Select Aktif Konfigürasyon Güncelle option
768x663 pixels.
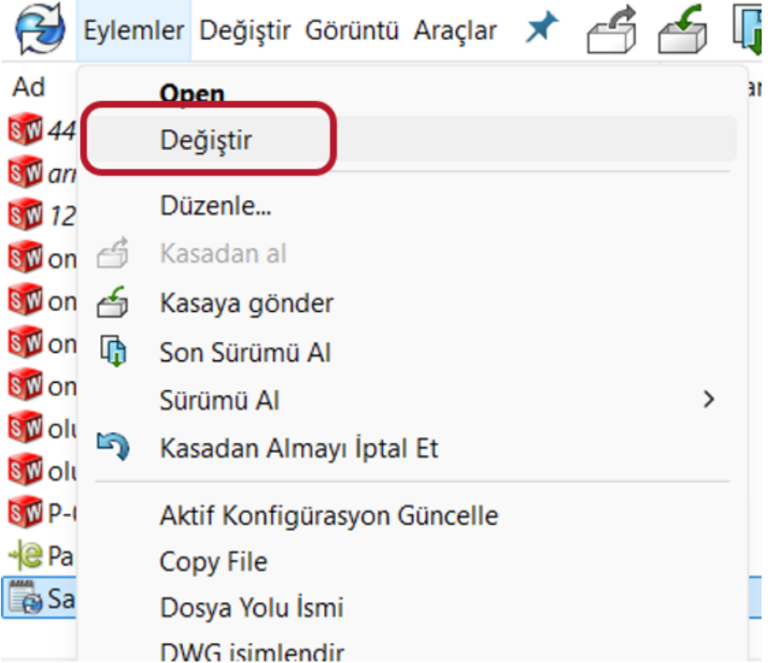pos(328,516)
